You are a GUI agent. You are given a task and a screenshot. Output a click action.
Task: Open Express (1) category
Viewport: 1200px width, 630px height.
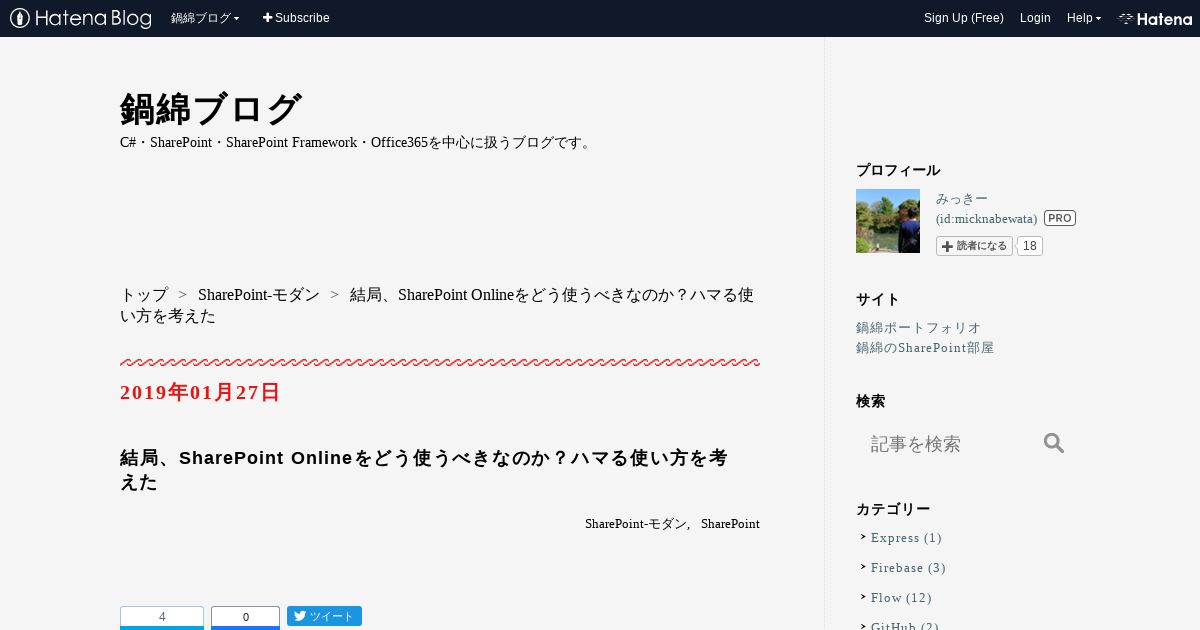click(x=906, y=538)
